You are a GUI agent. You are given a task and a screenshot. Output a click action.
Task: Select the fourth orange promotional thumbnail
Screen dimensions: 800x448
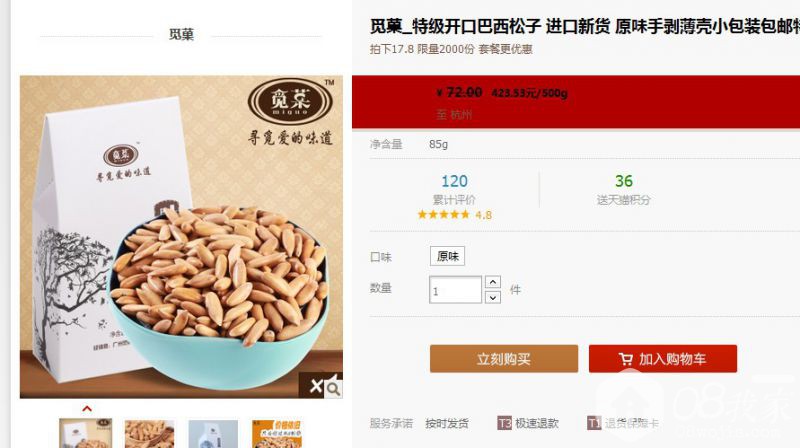point(277,434)
